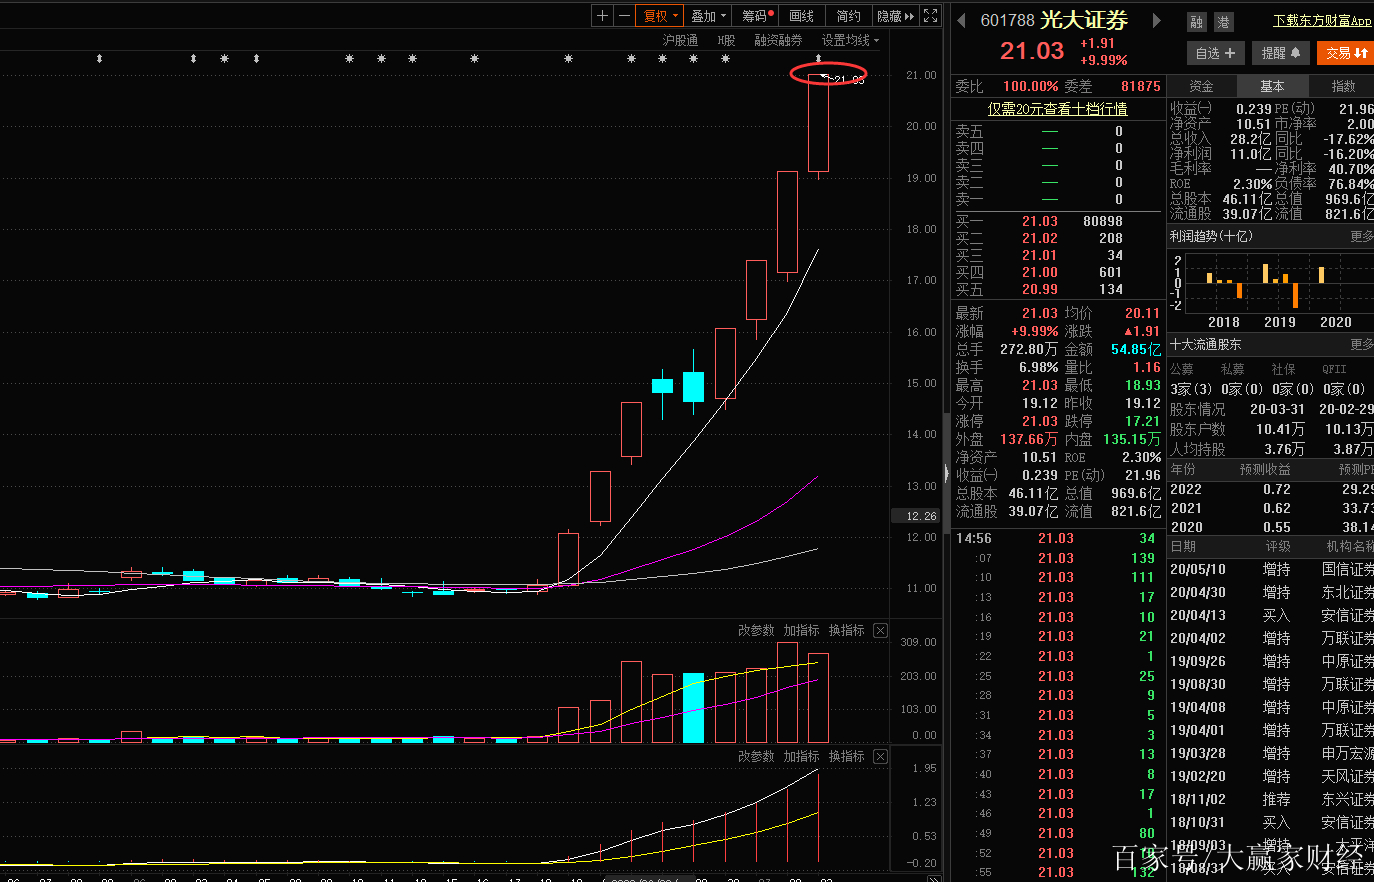
Task: Open 20/04/13 安信证券 买入 rating
Action: (1271, 615)
